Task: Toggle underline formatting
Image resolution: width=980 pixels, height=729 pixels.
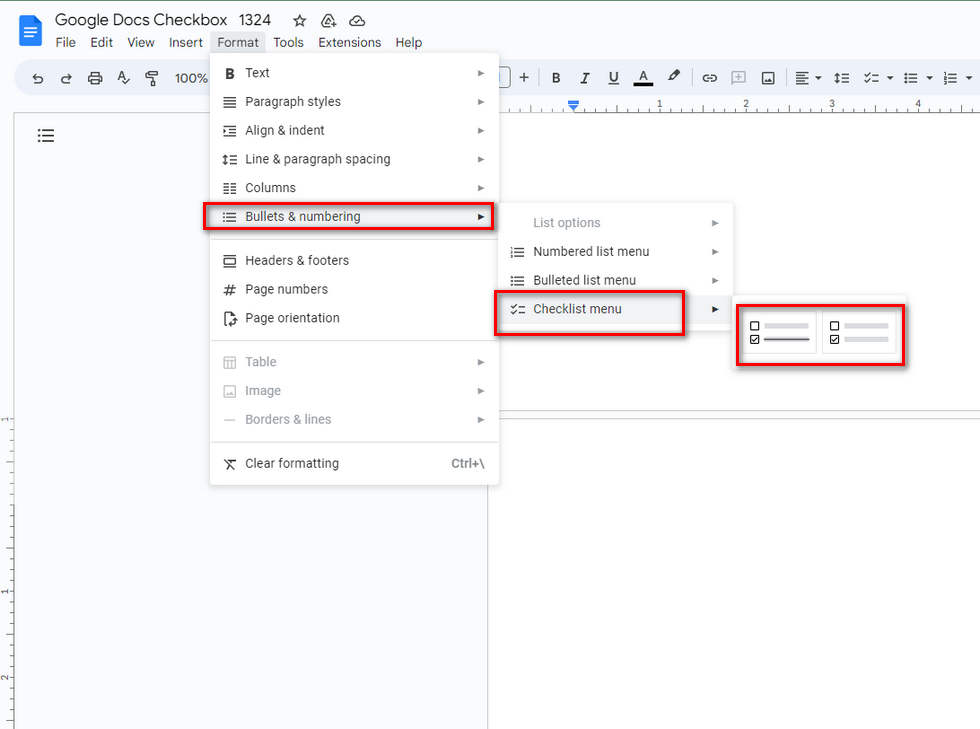Action: point(613,78)
